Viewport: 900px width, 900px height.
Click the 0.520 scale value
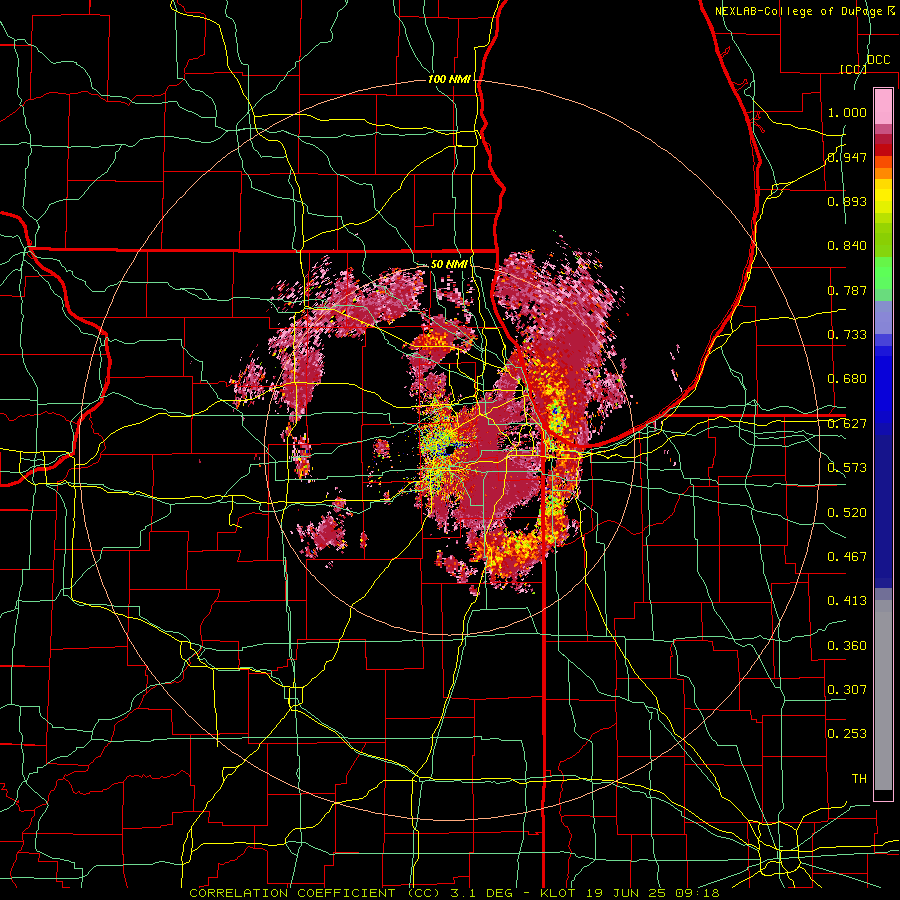click(847, 512)
